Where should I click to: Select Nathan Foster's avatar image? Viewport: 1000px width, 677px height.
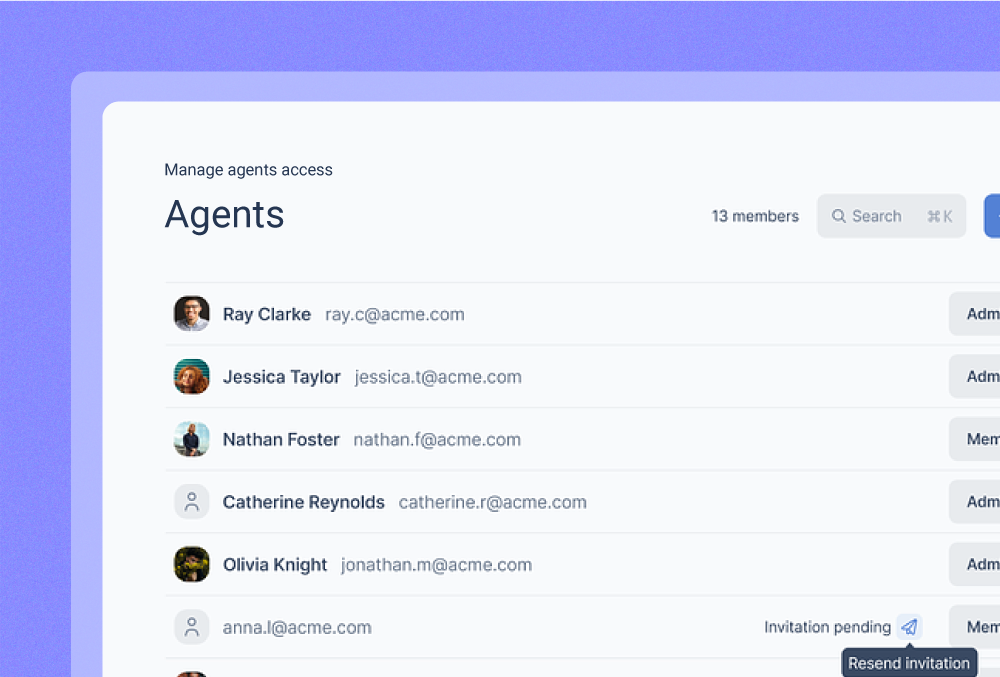(191, 439)
